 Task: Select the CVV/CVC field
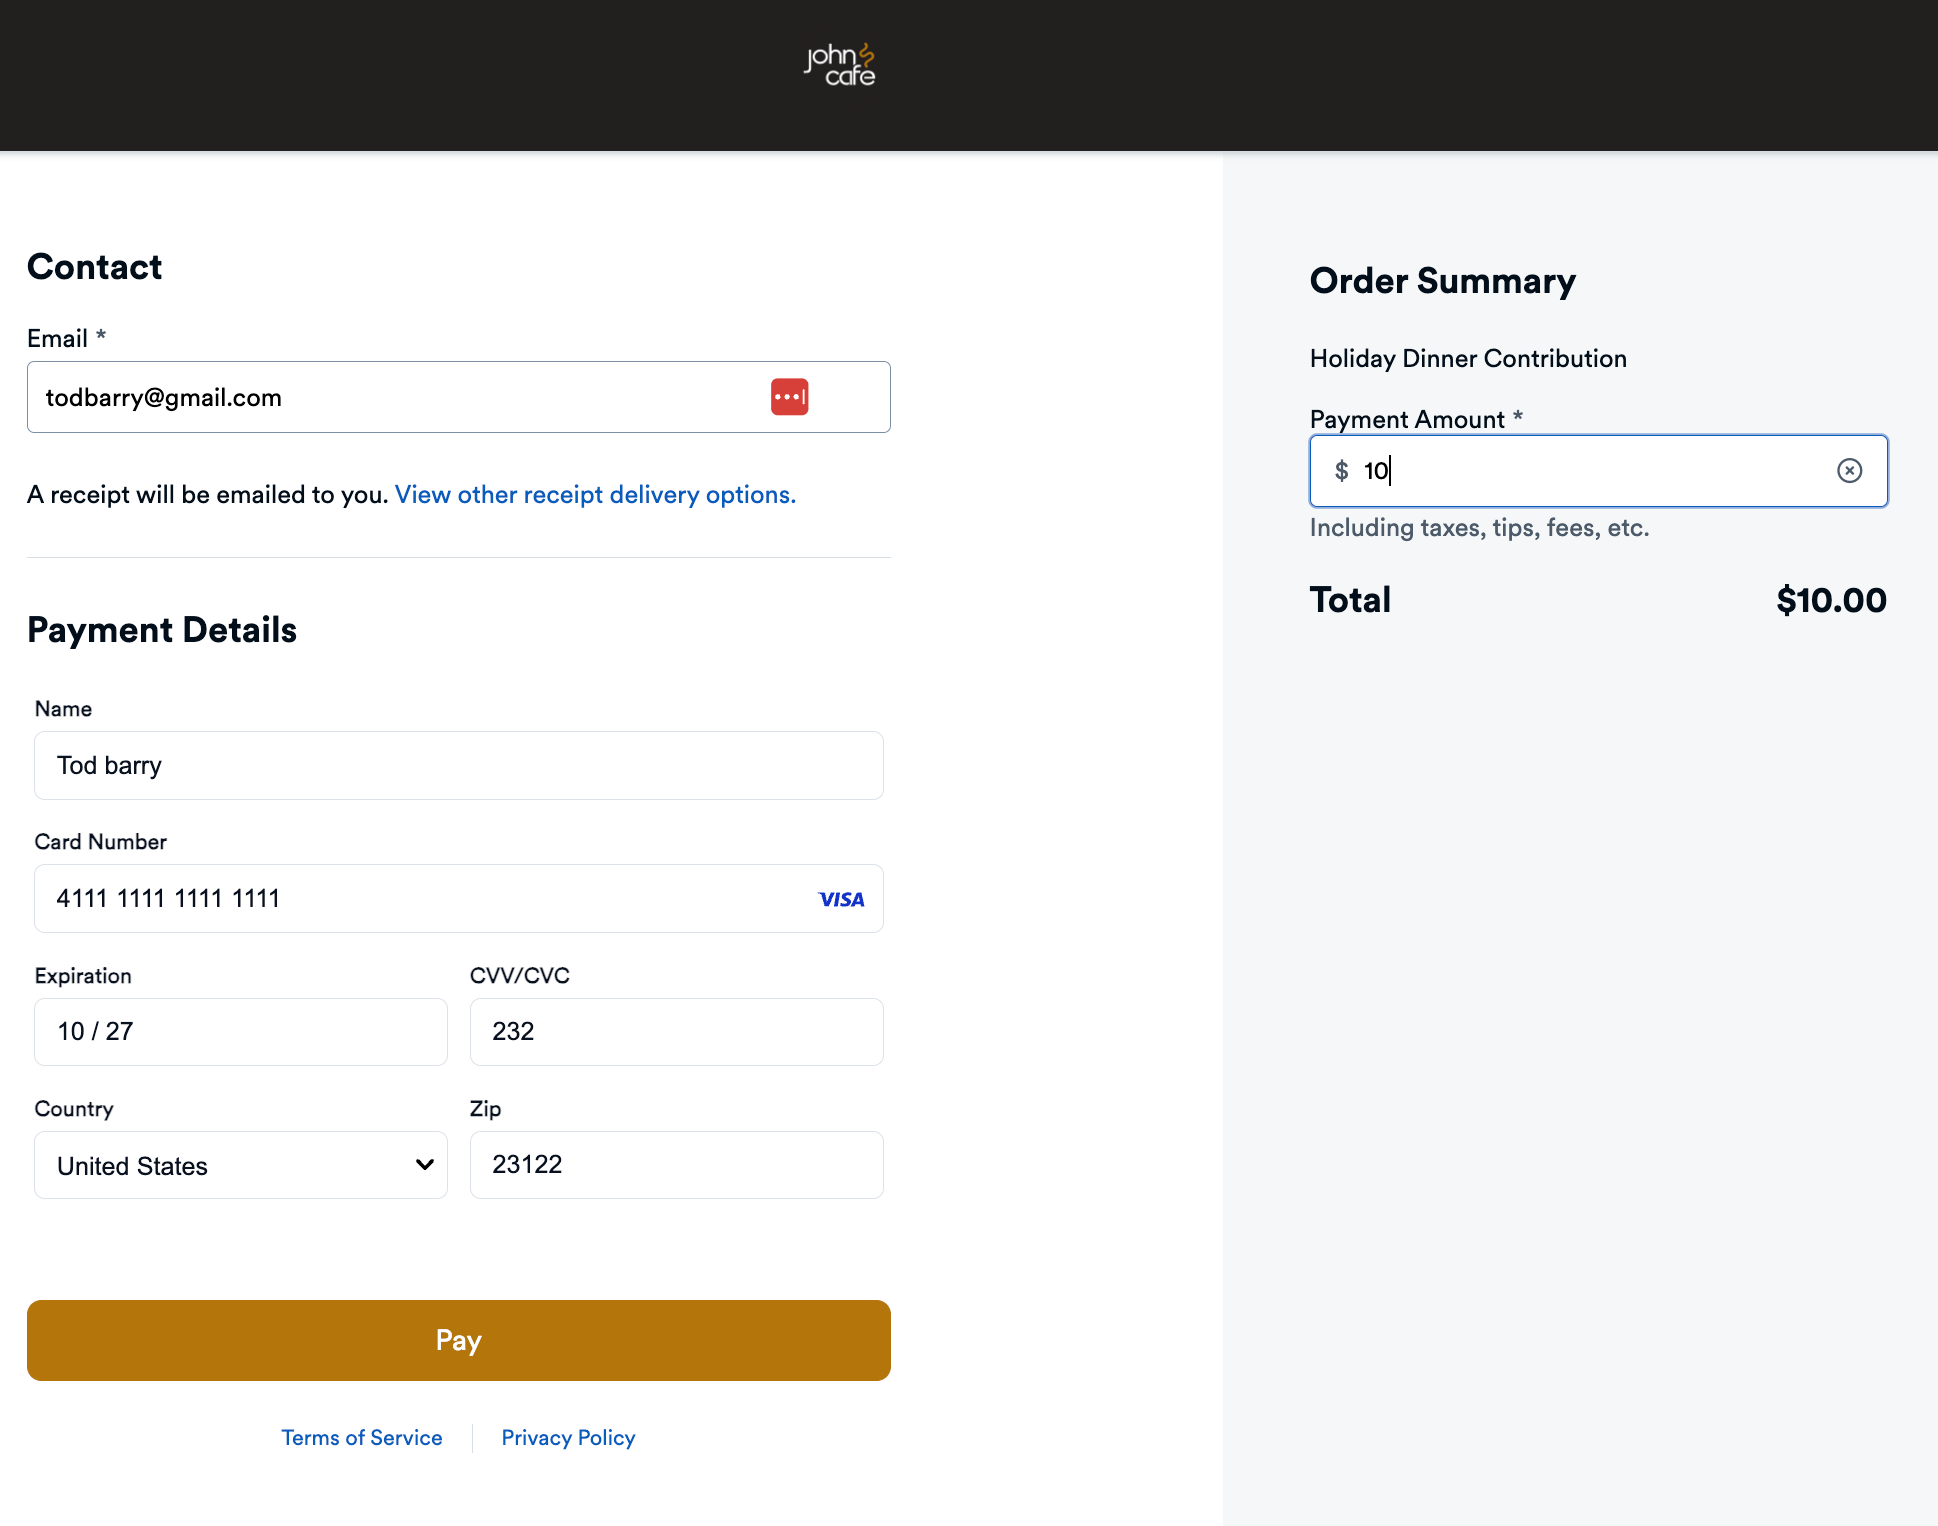click(676, 1031)
